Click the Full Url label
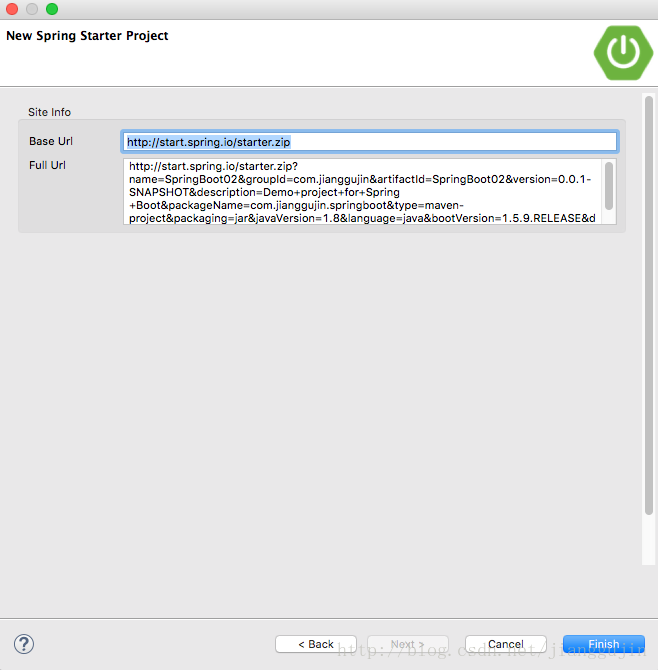Viewport: 658px width, 670px height. click(47, 165)
